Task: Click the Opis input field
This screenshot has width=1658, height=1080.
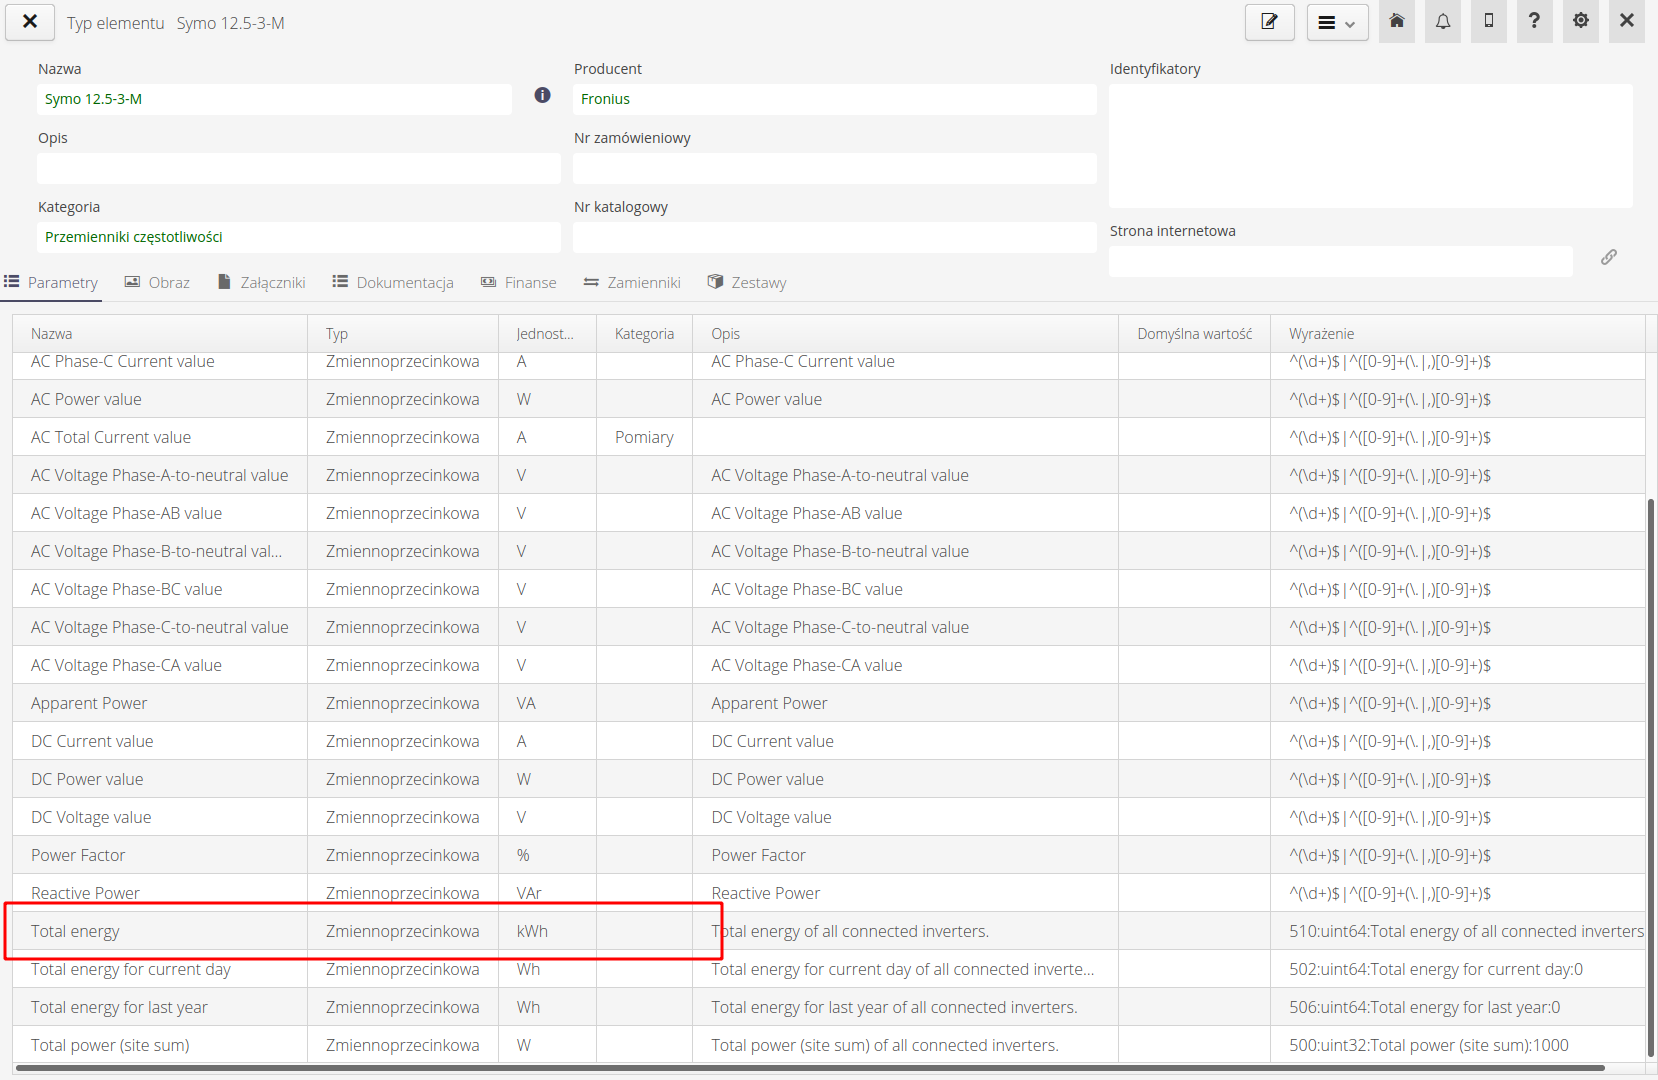Action: [298, 168]
